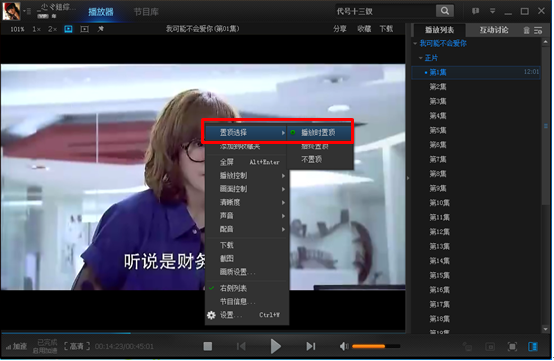Select the 播放时置顶 radio option
The width and height of the screenshot is (554, 361).
tap(318, 133)
